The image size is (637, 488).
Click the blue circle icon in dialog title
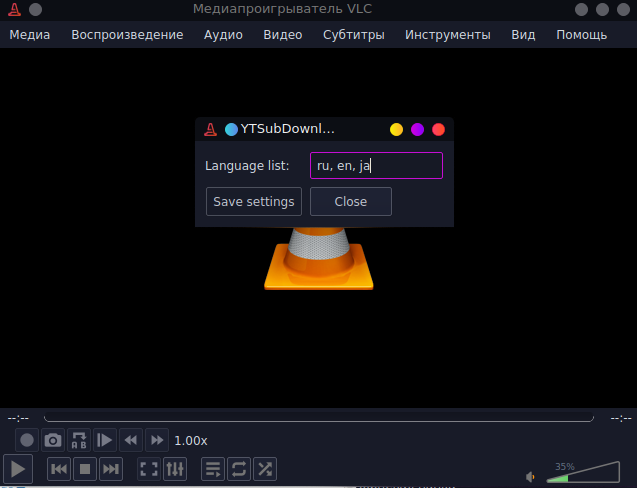tap(231, 130)
